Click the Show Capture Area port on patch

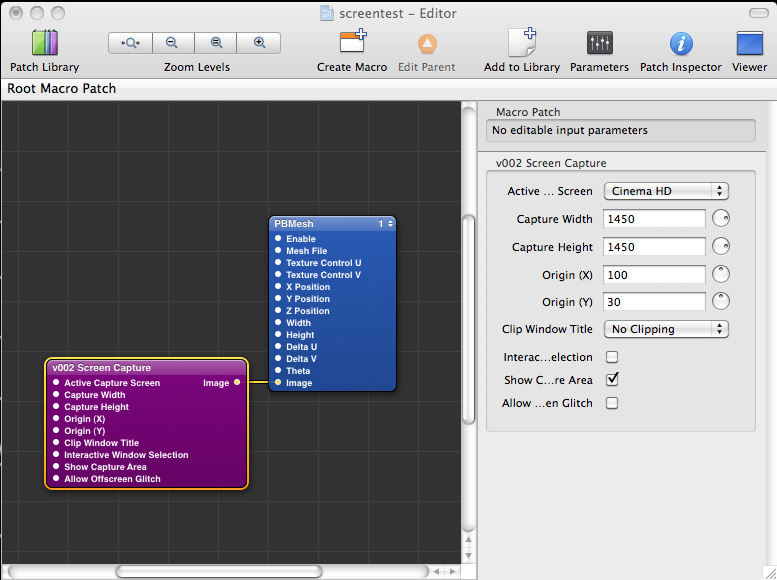56,466
